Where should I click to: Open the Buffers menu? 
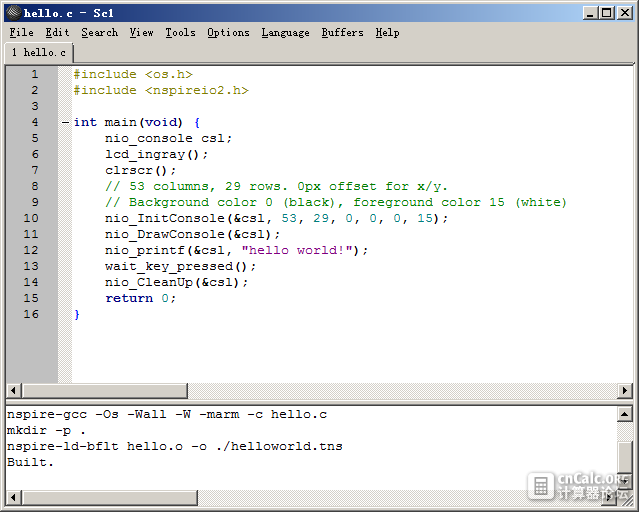[342, 33]
